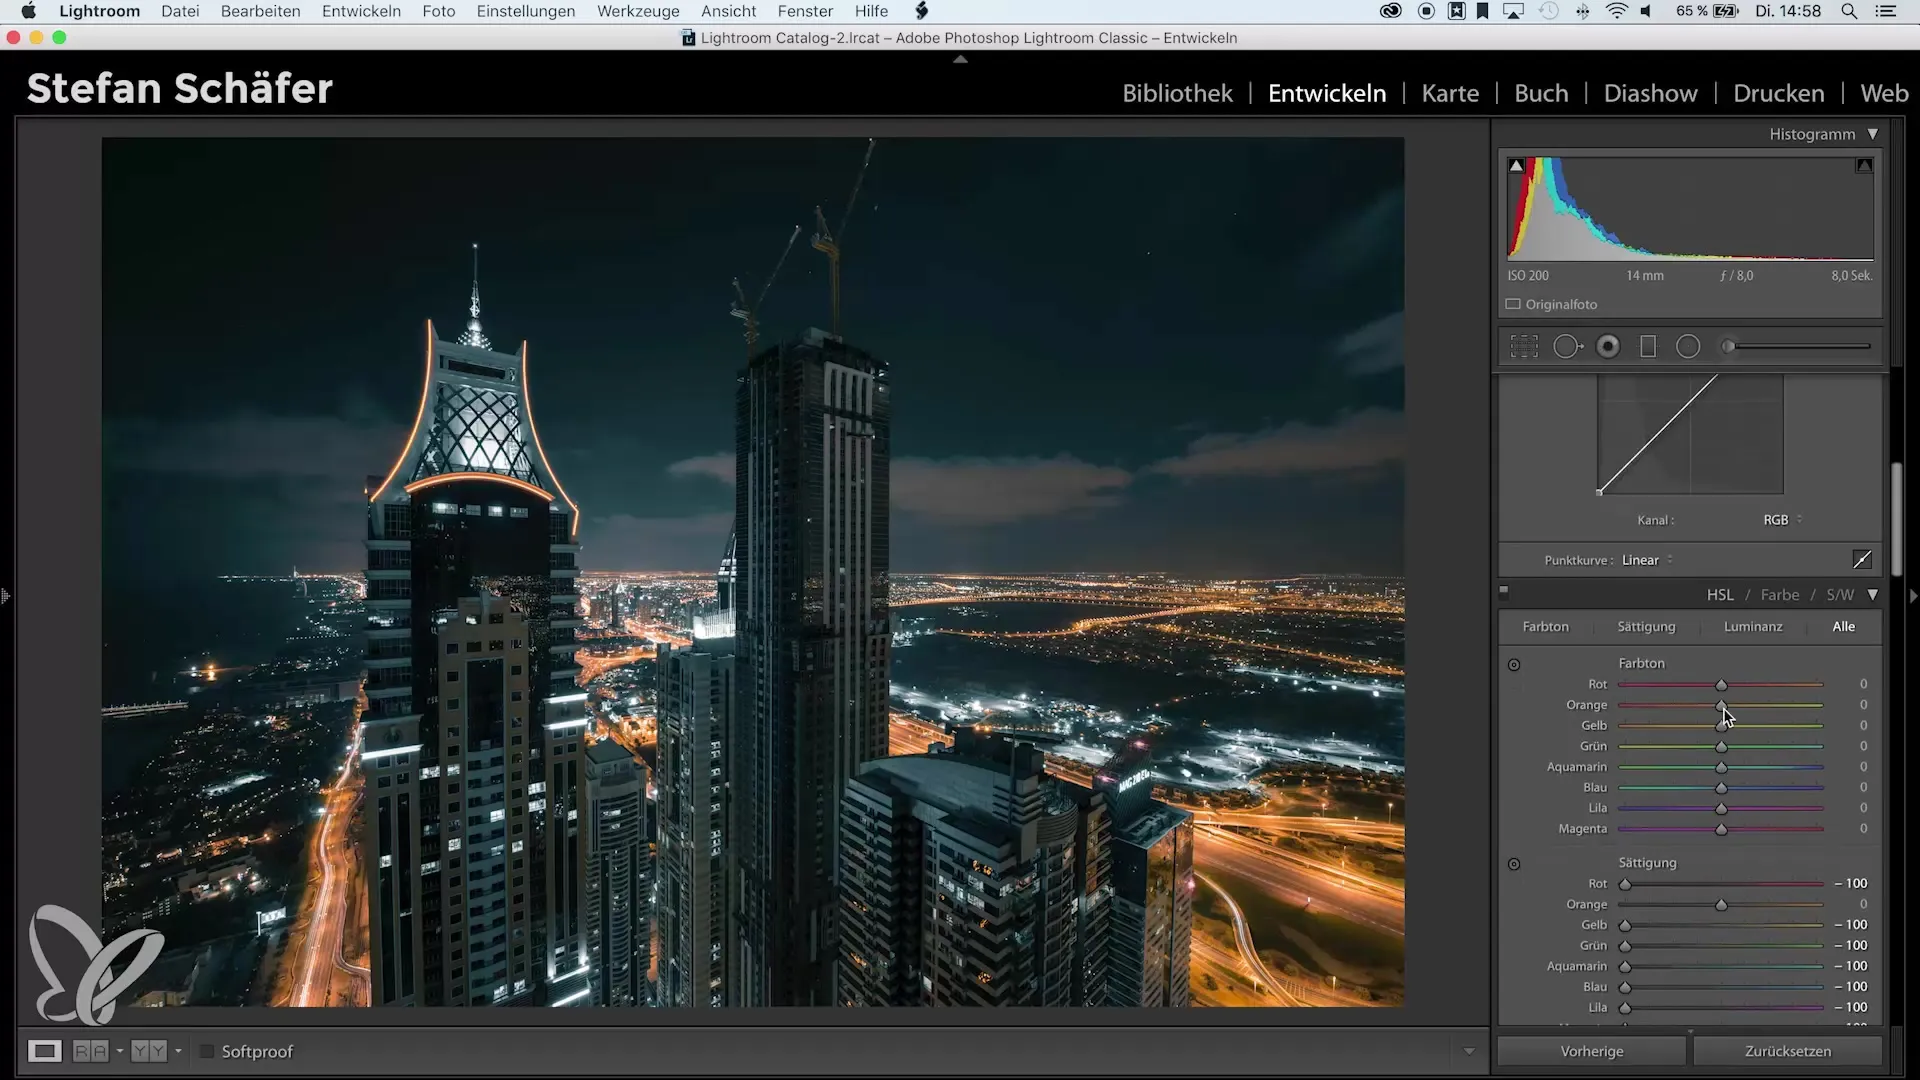Open the Web module
Viewport: 1920px width, 1080px height.
click(1884, 93)
